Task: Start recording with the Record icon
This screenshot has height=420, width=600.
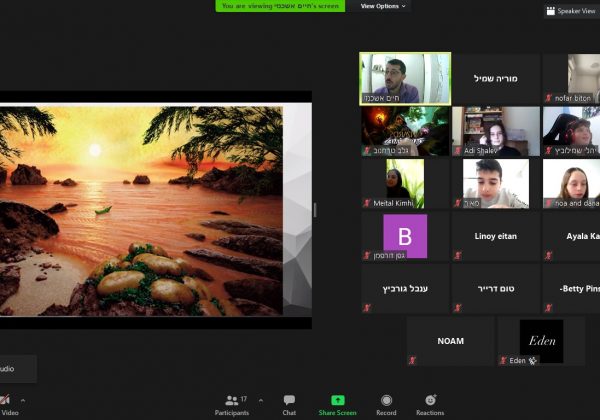Action: 386,400
